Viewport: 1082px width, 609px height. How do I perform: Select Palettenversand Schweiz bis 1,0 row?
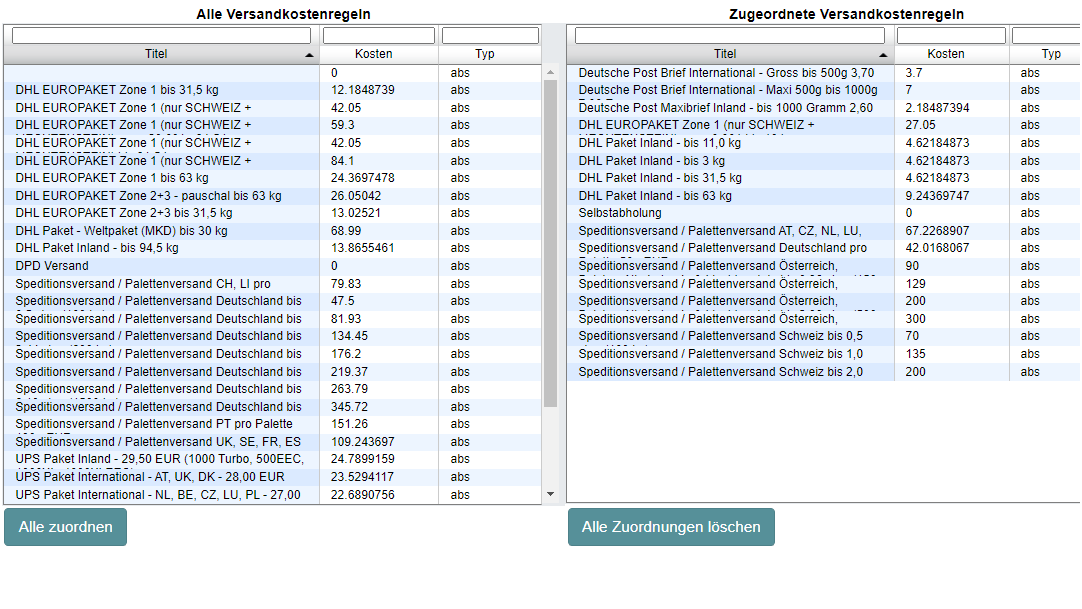tap(823, 354)
